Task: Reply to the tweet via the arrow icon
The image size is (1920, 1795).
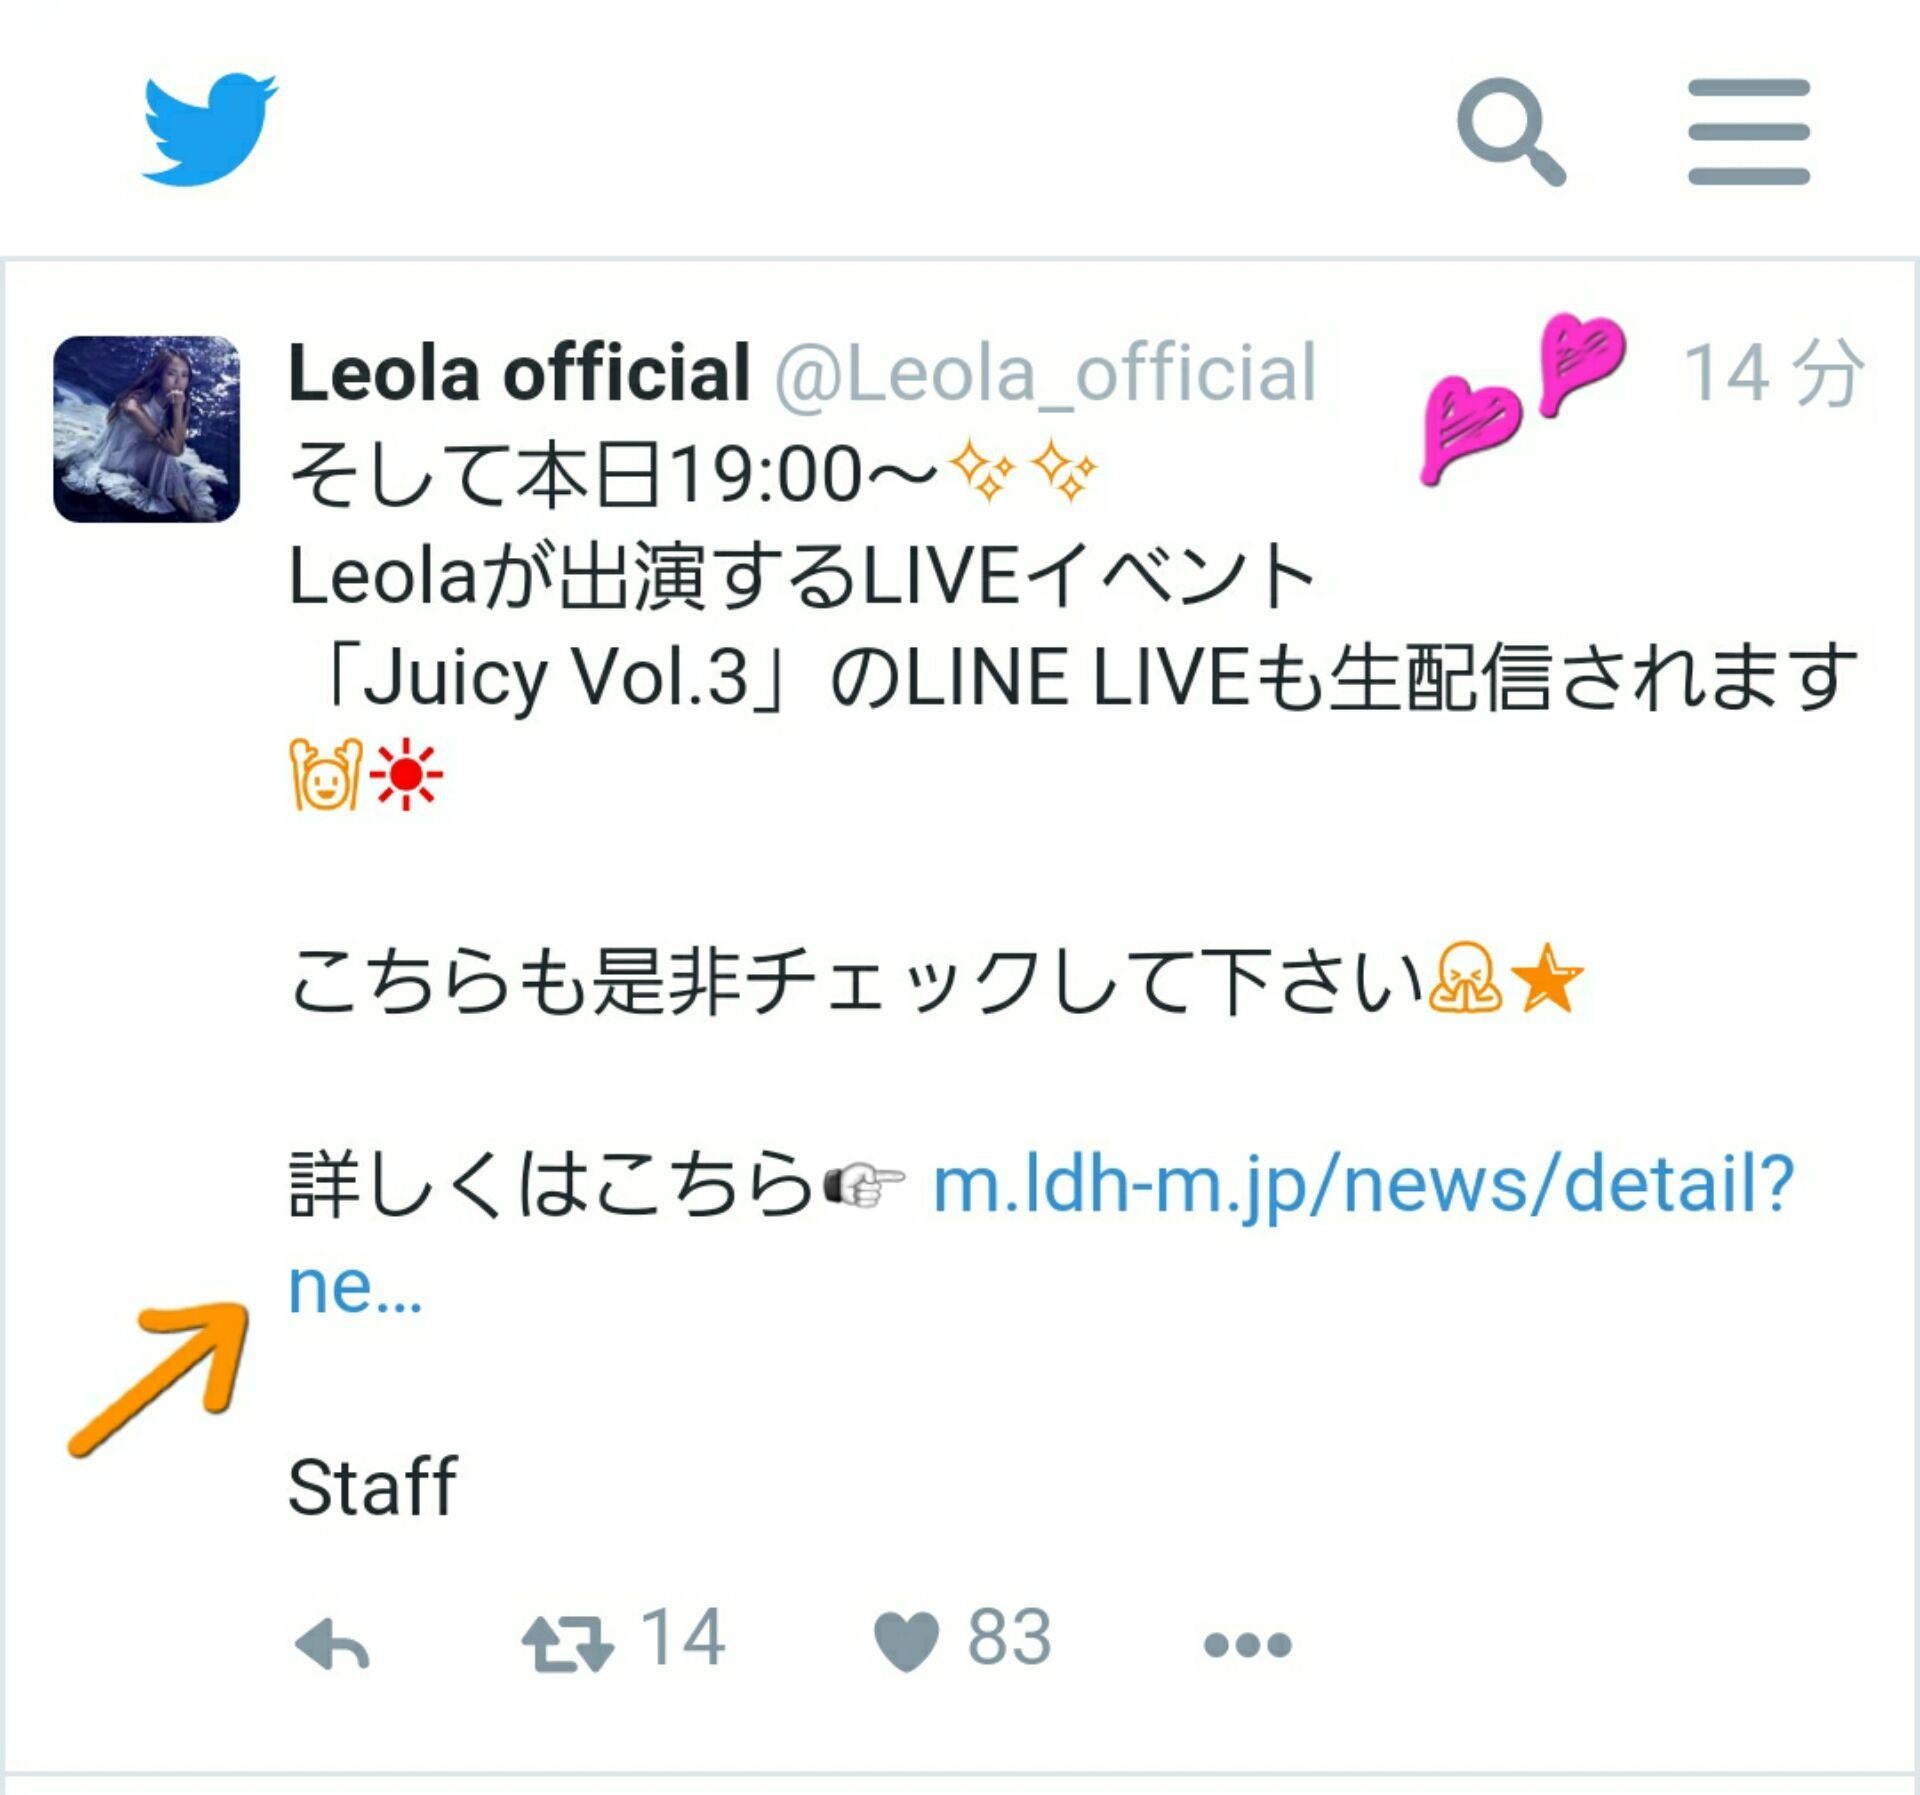Action: [333, 1645]
